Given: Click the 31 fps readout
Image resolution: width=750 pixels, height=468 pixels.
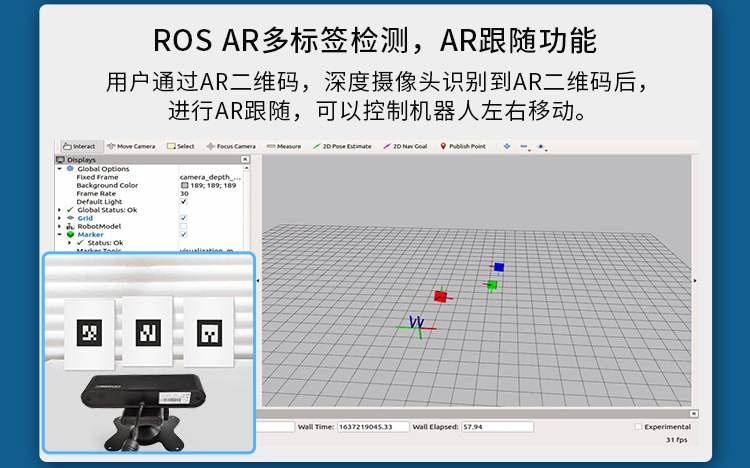Looking at the screenshot, I should (676, 440).
